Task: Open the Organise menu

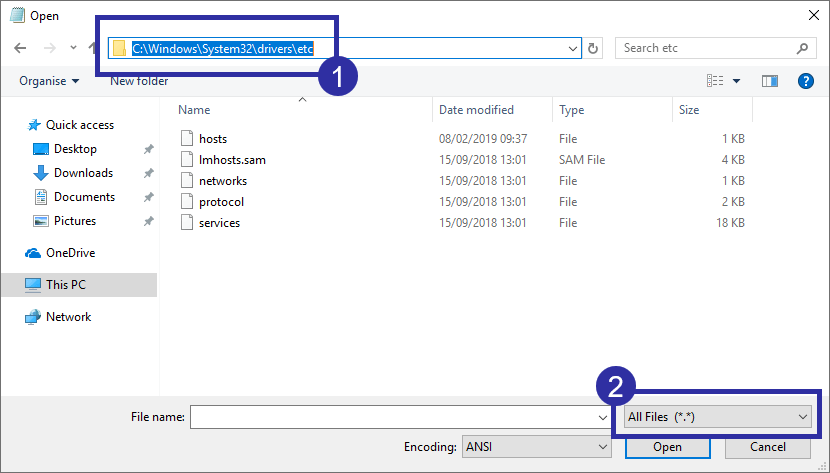Action: tap(48, 81)
